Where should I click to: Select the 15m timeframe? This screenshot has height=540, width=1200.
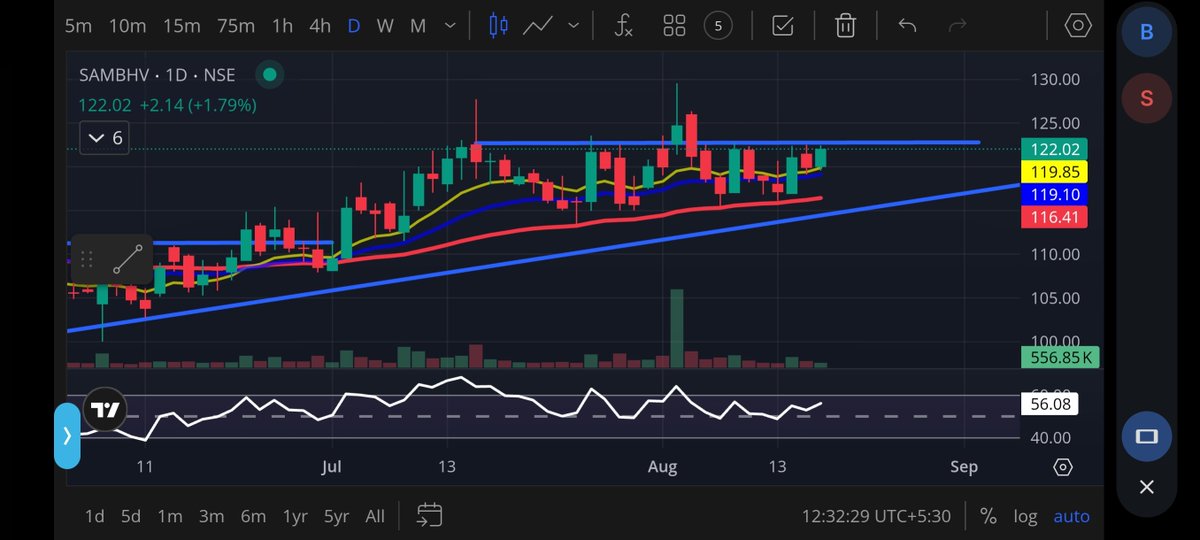181,26
